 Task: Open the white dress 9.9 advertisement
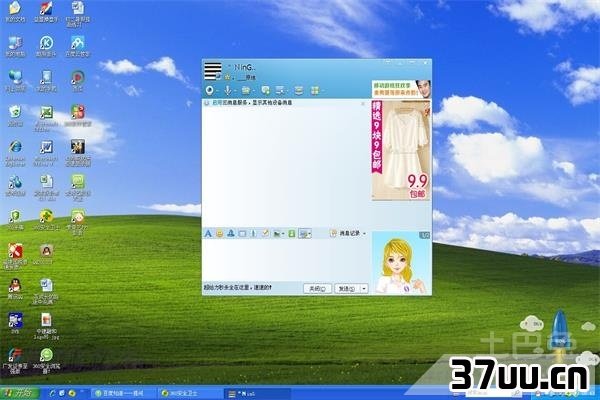[x=401, y=150]
